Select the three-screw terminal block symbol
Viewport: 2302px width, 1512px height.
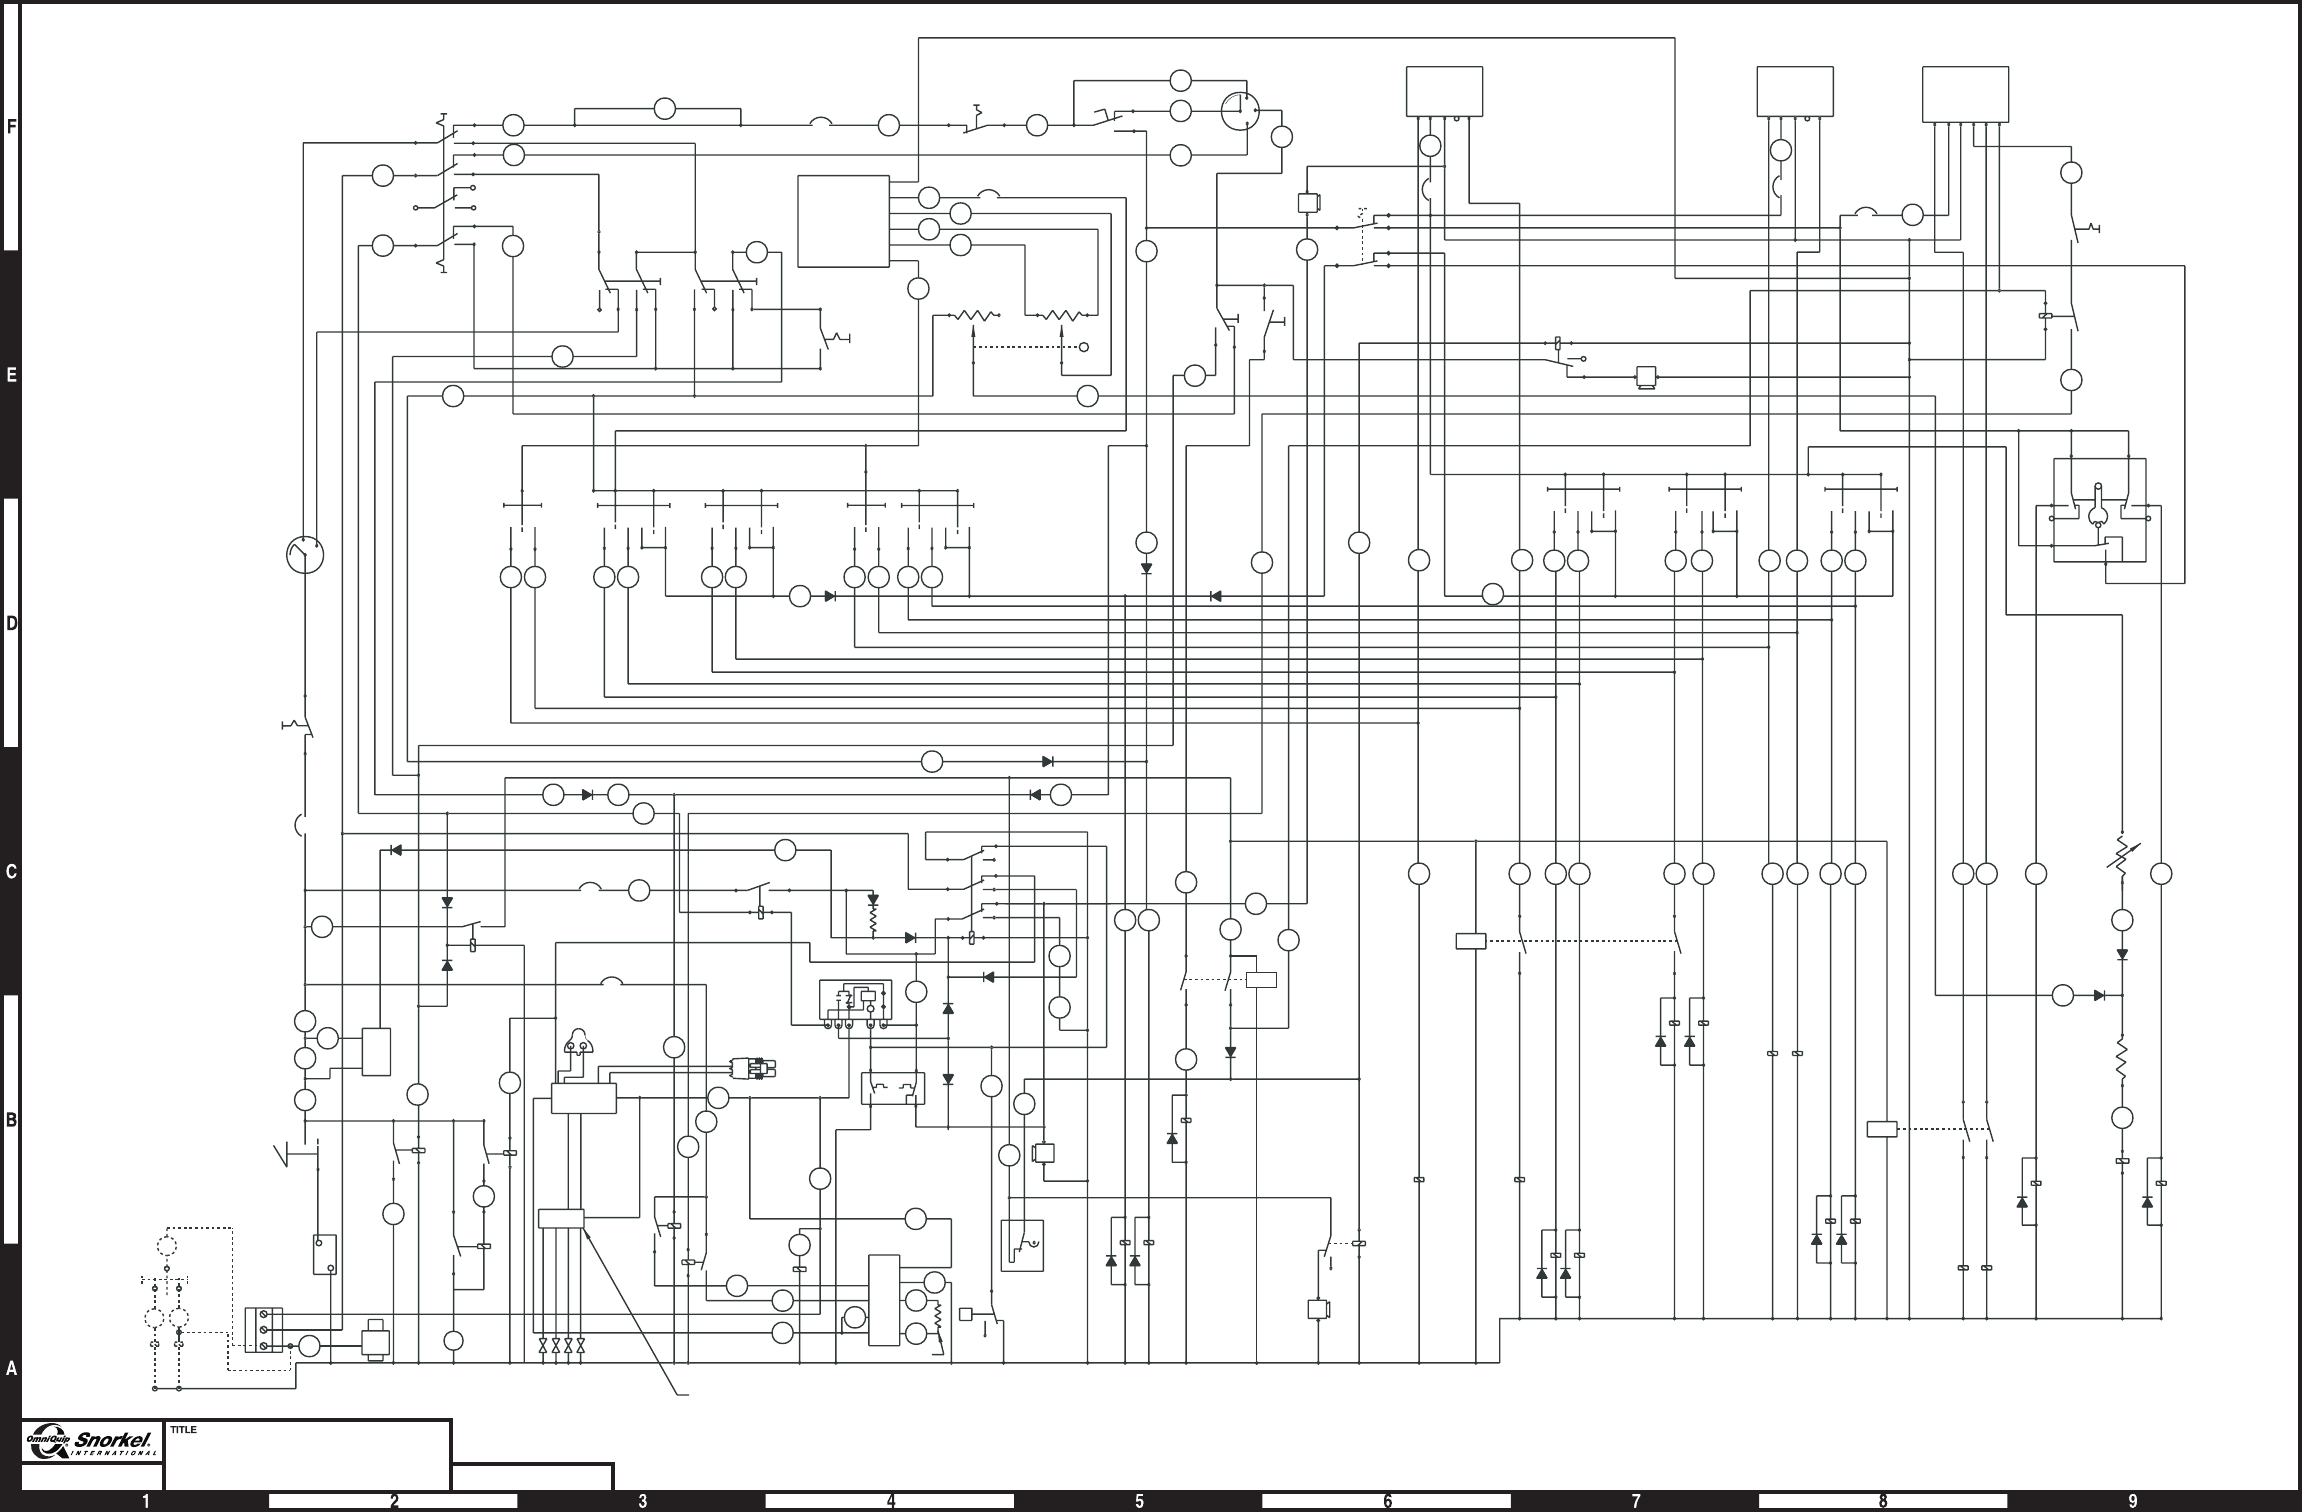point(264,1329)
